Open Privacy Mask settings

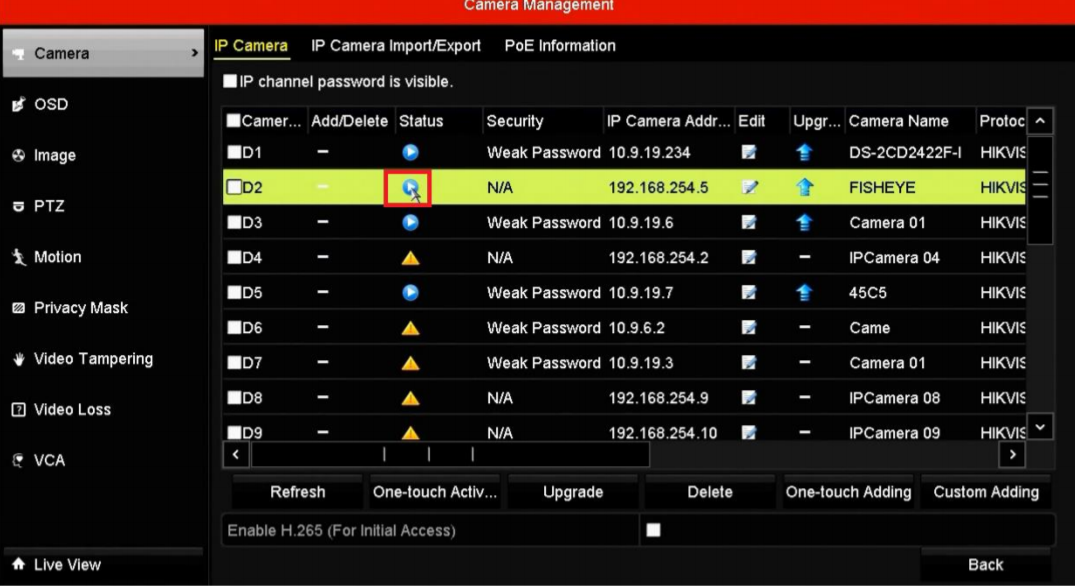point(18,307)
